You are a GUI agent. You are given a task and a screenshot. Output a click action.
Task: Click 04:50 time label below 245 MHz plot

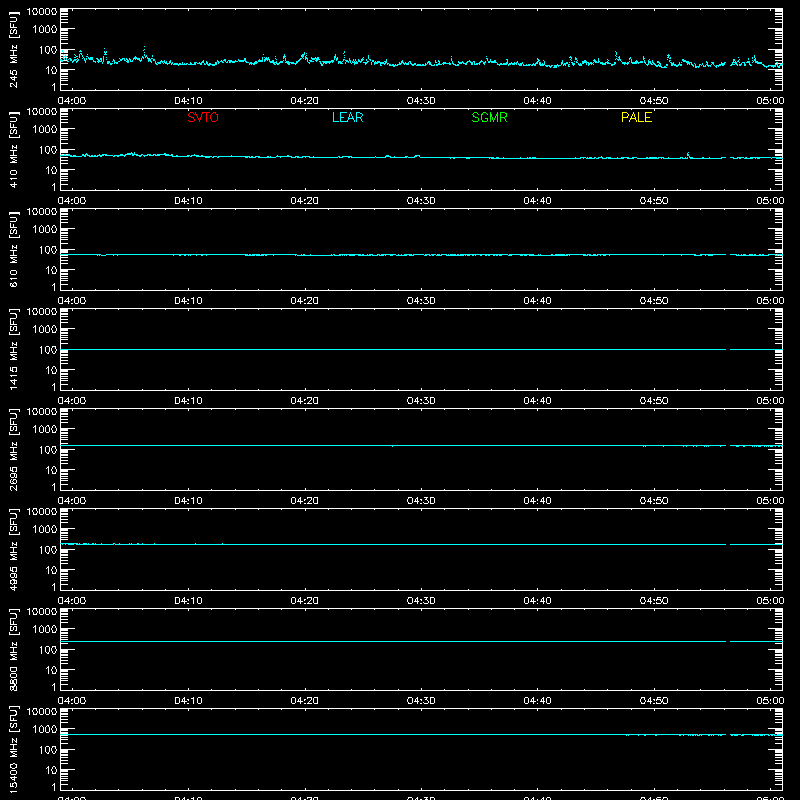click(654, 101)
